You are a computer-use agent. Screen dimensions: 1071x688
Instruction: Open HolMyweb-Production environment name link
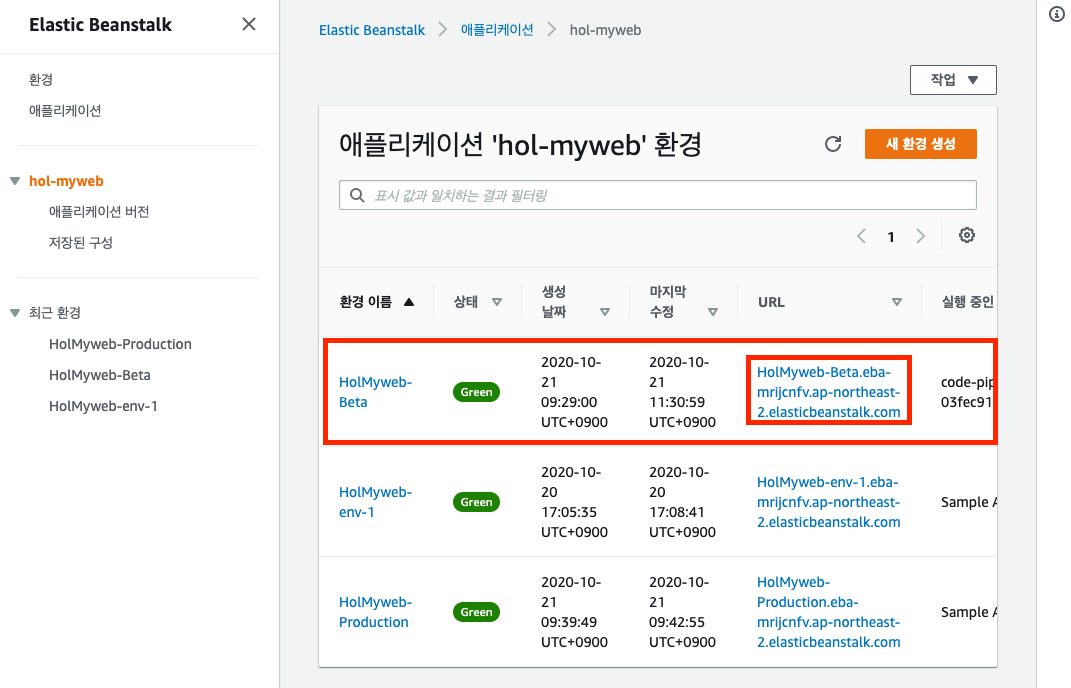(375, 612)
